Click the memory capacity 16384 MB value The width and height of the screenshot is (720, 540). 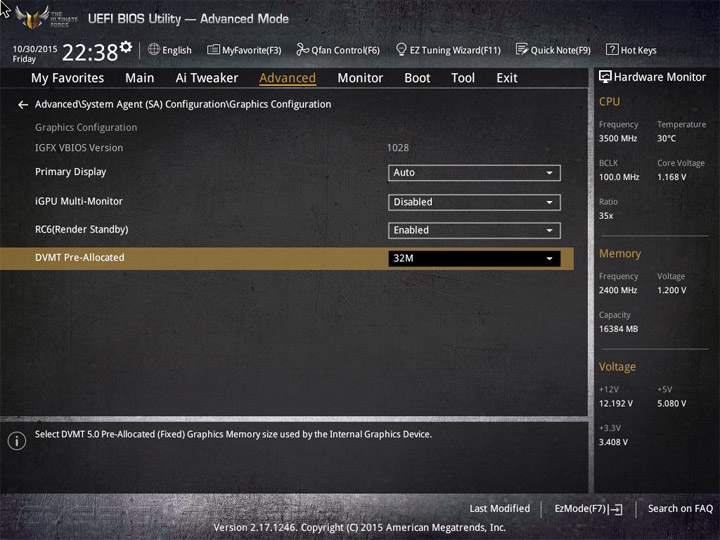pos(618,329)
